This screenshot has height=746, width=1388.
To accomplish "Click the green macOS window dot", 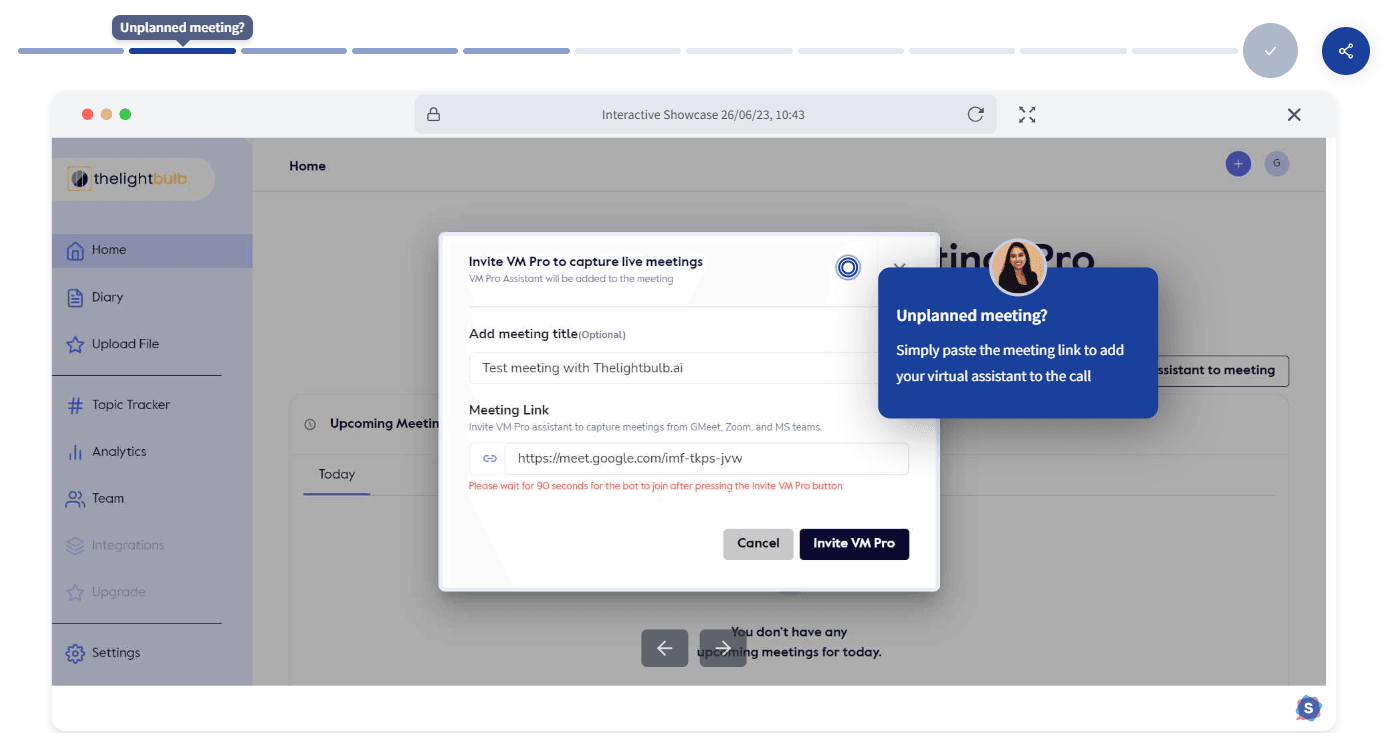I will coord(125,114).
